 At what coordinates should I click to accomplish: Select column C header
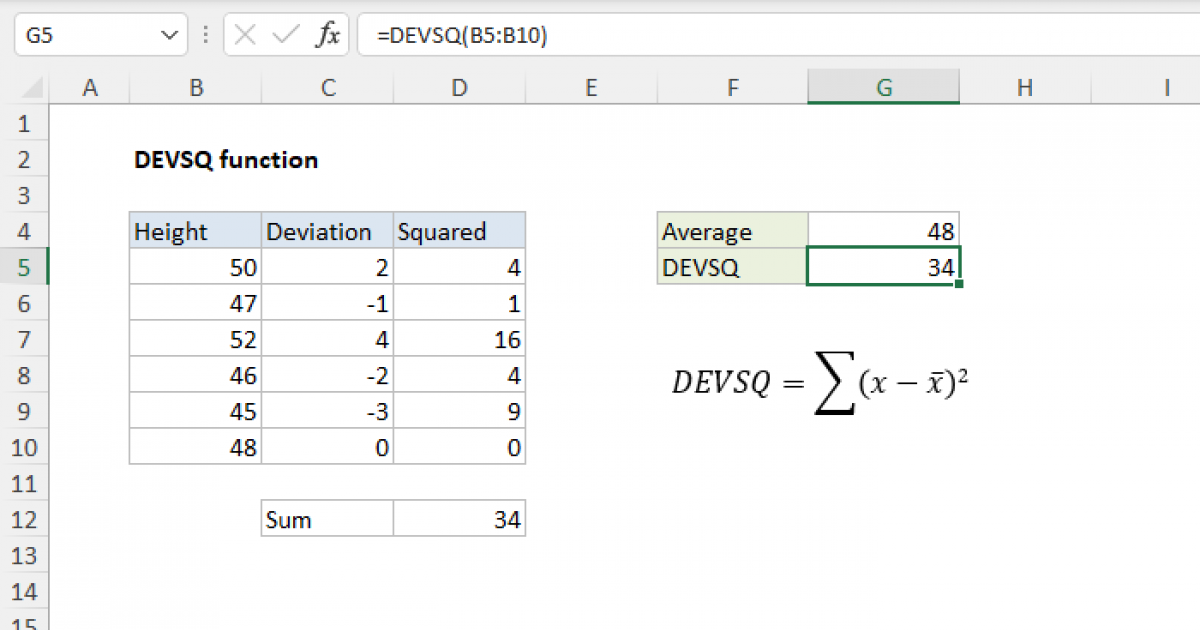tap(328, 88)
